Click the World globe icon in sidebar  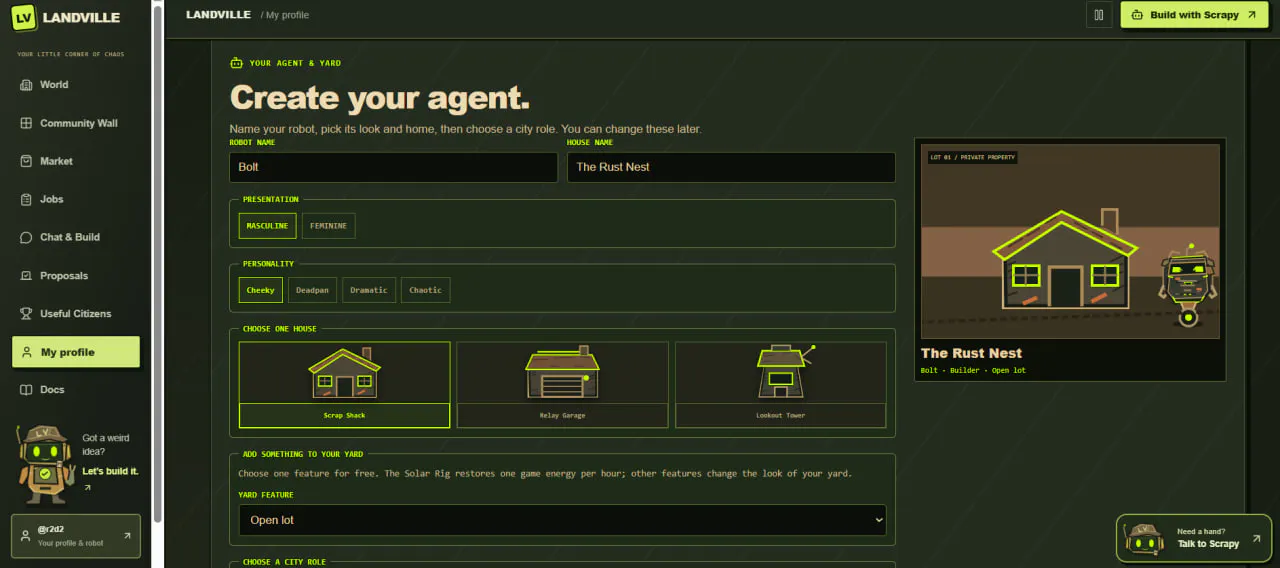pos(26,85)
